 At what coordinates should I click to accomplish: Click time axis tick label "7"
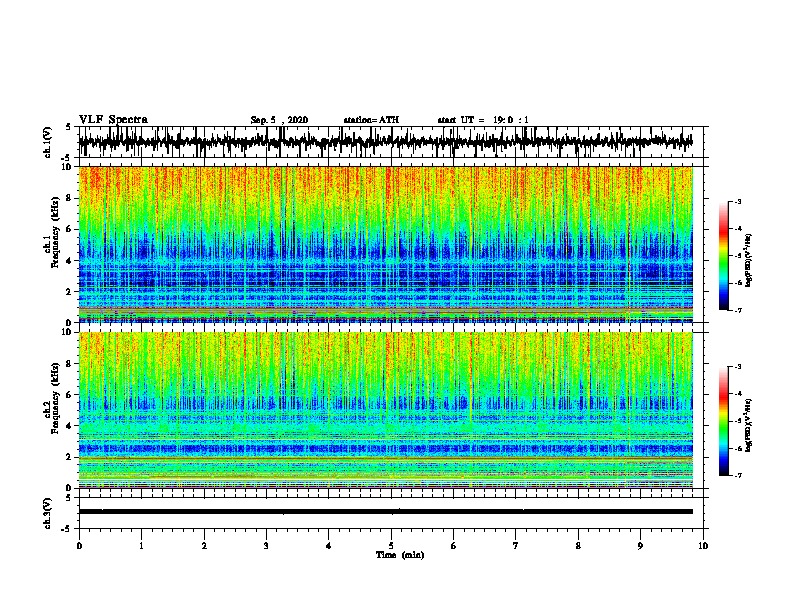tap(516, 546)
